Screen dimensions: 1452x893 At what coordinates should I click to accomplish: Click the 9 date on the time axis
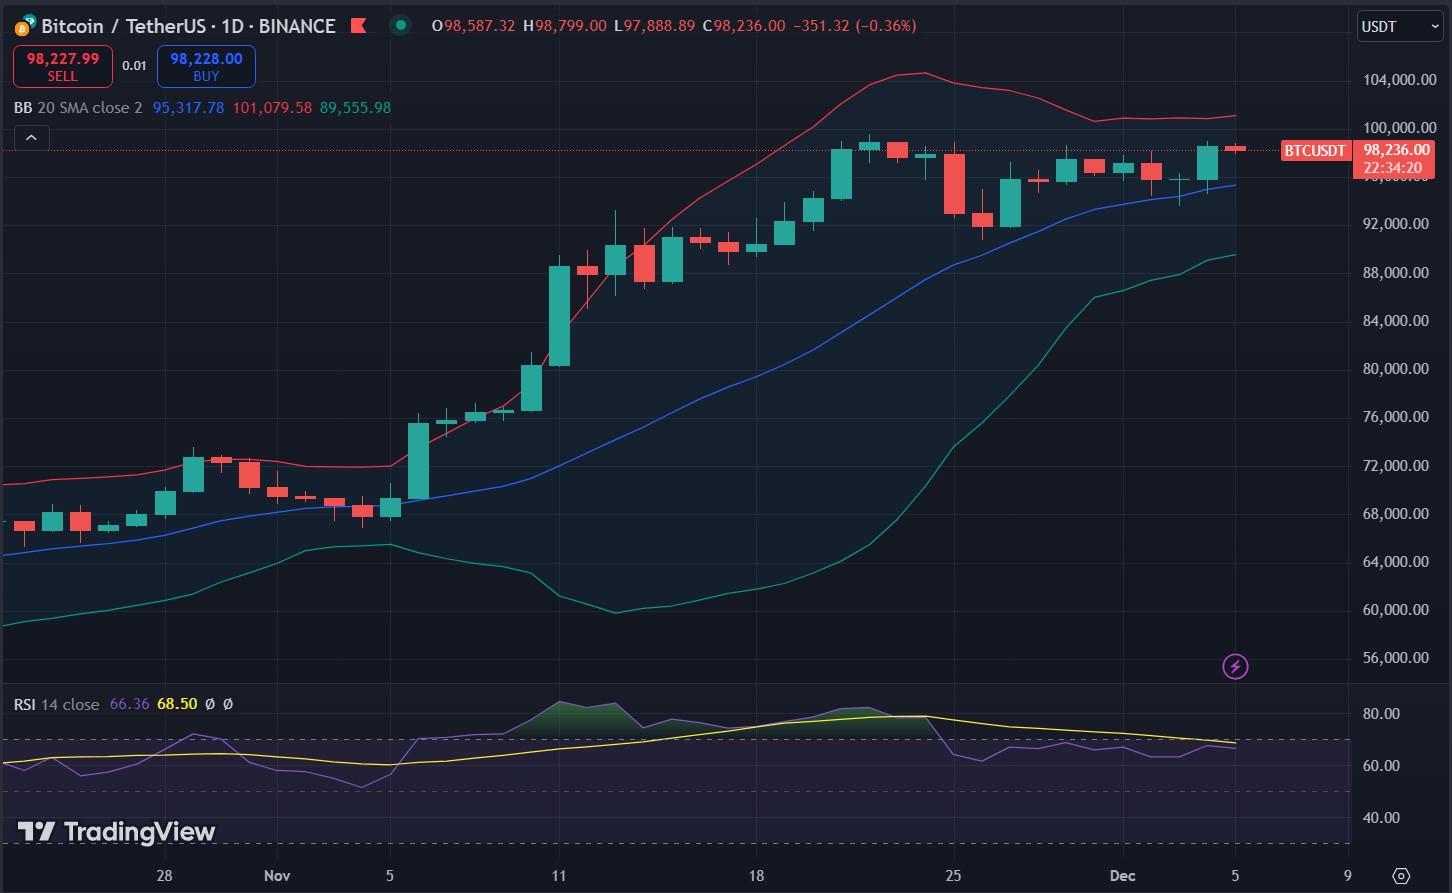(1347, 876)
